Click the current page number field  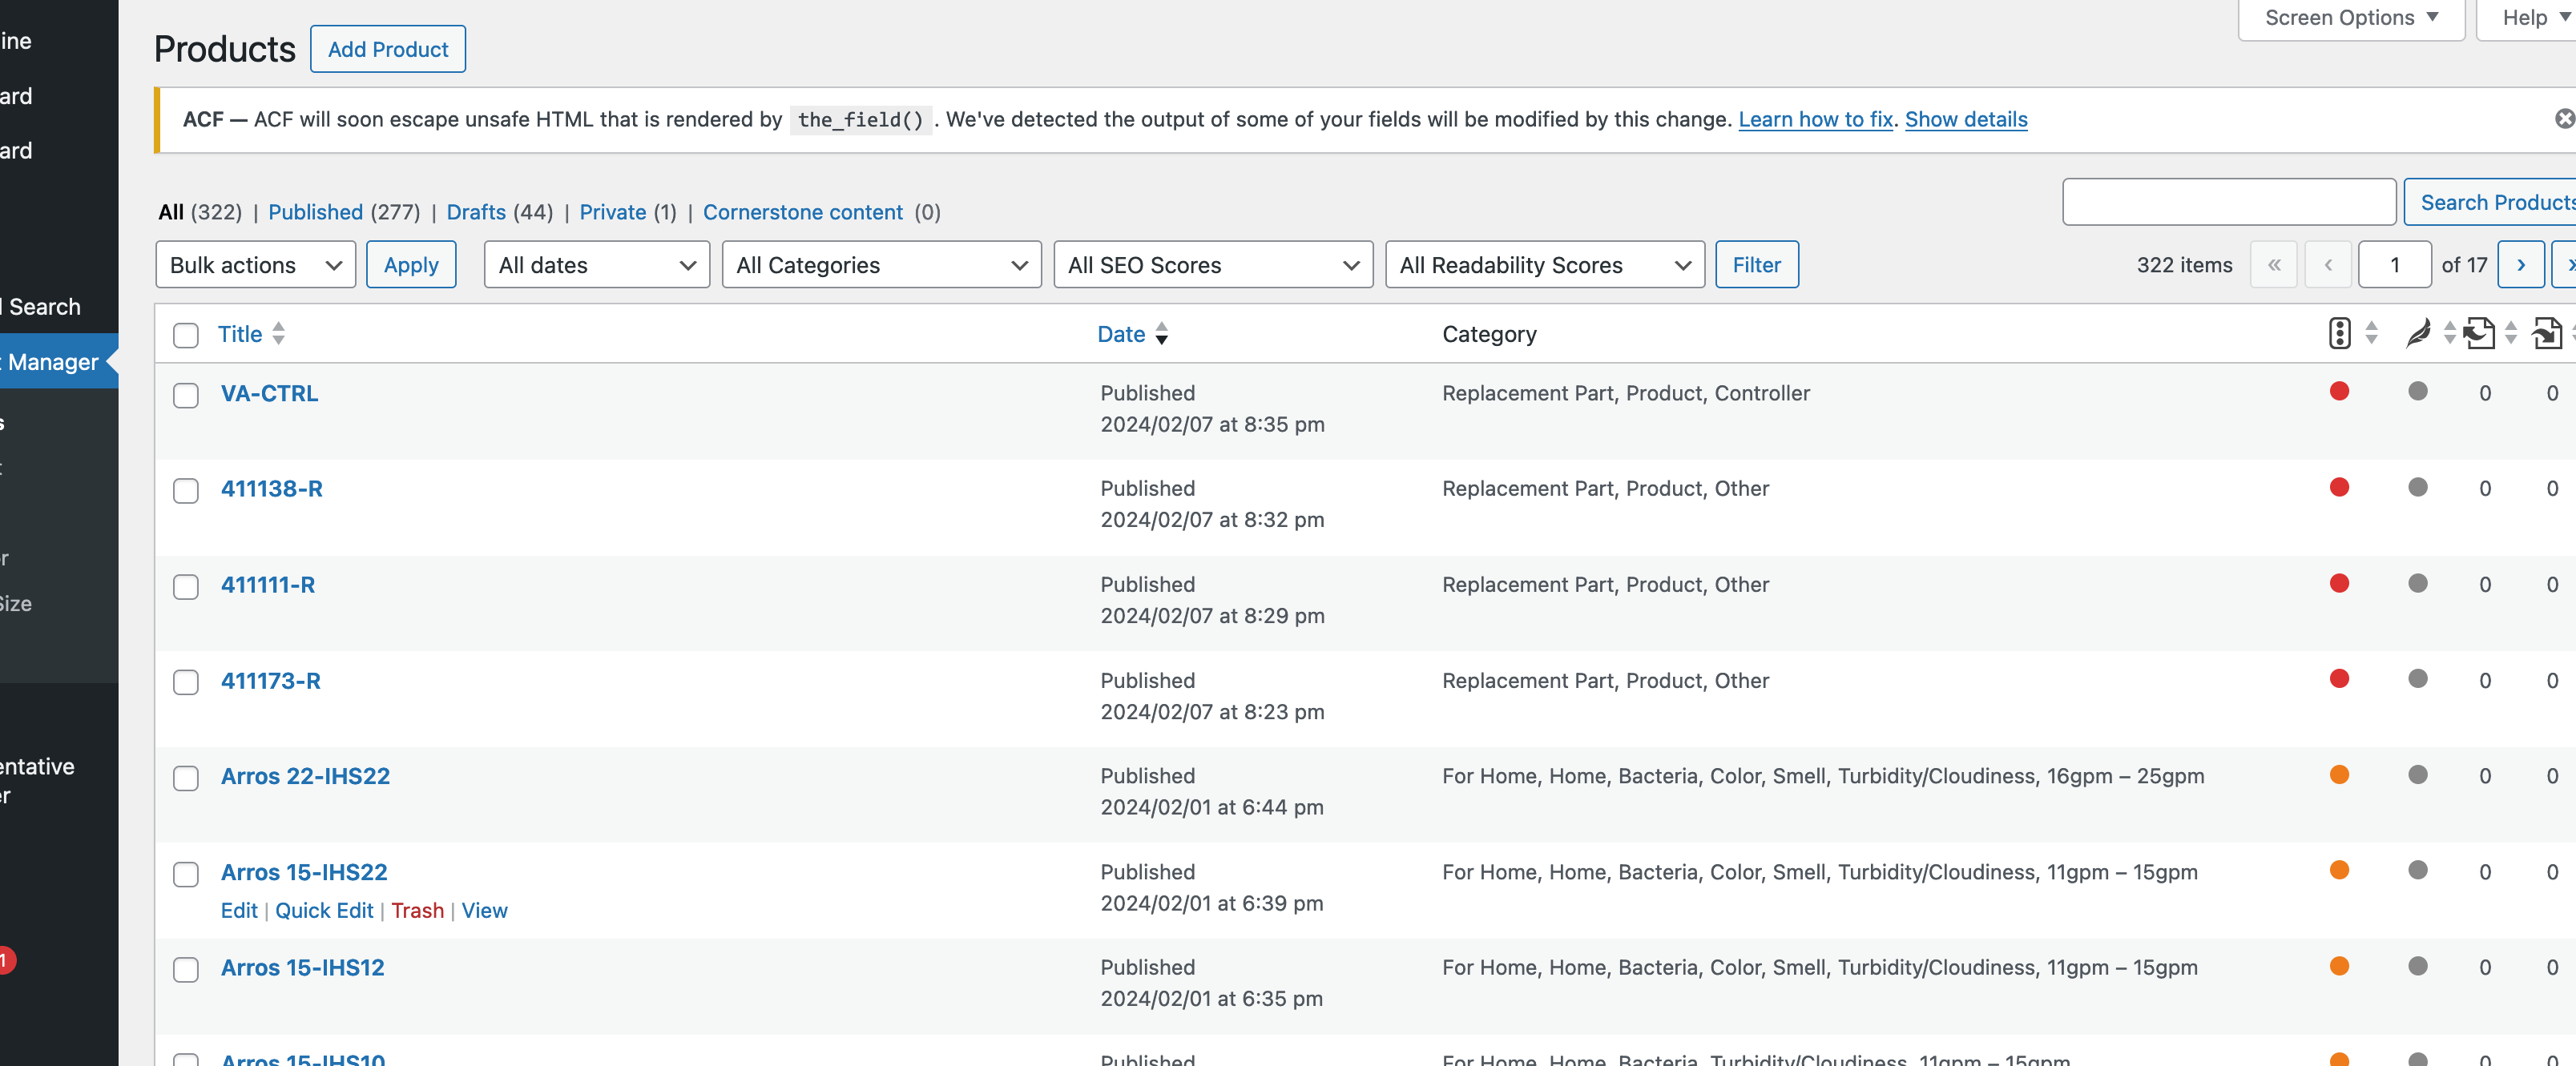[x=2394, y=265]
